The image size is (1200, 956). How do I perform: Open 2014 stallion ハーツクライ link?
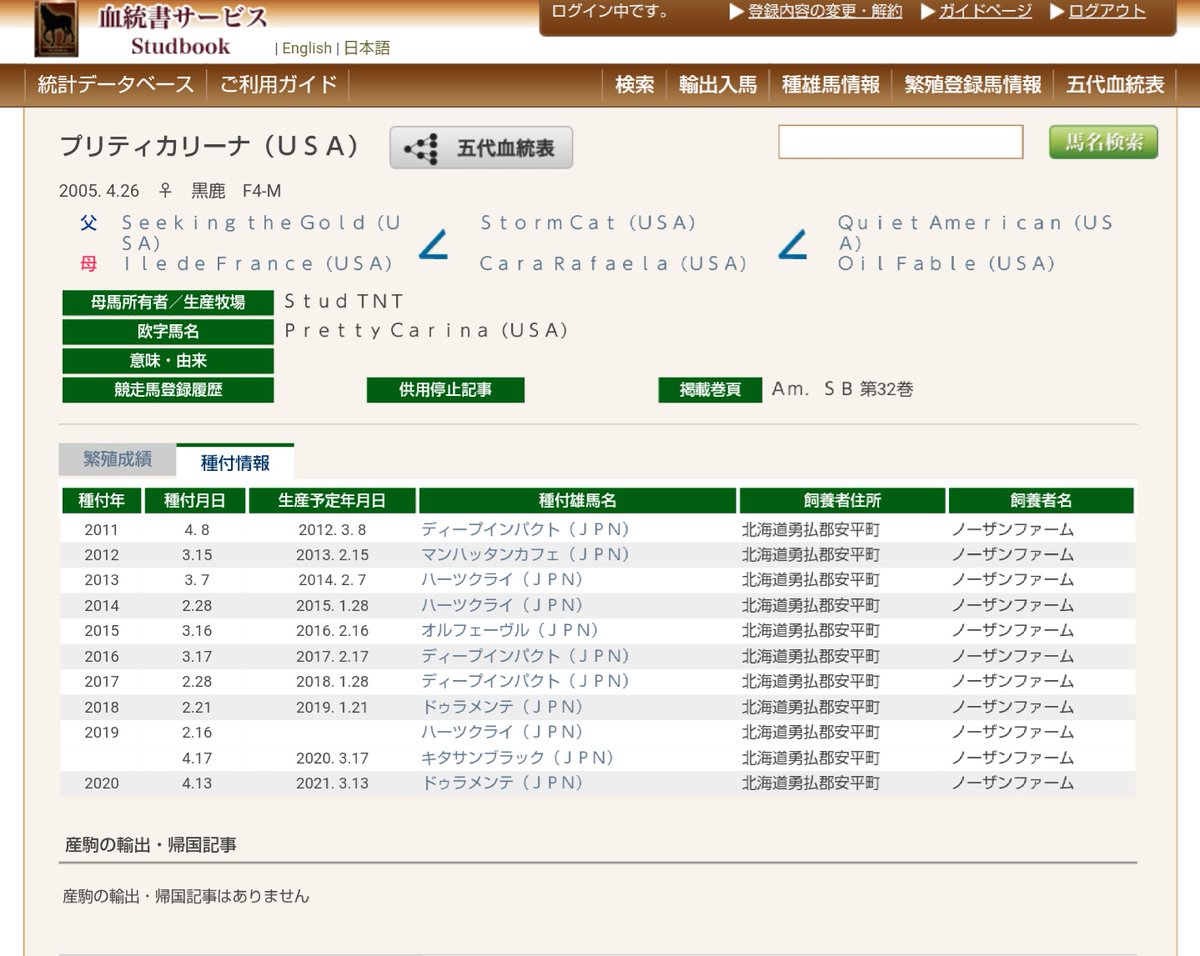[x=502, y=605]
